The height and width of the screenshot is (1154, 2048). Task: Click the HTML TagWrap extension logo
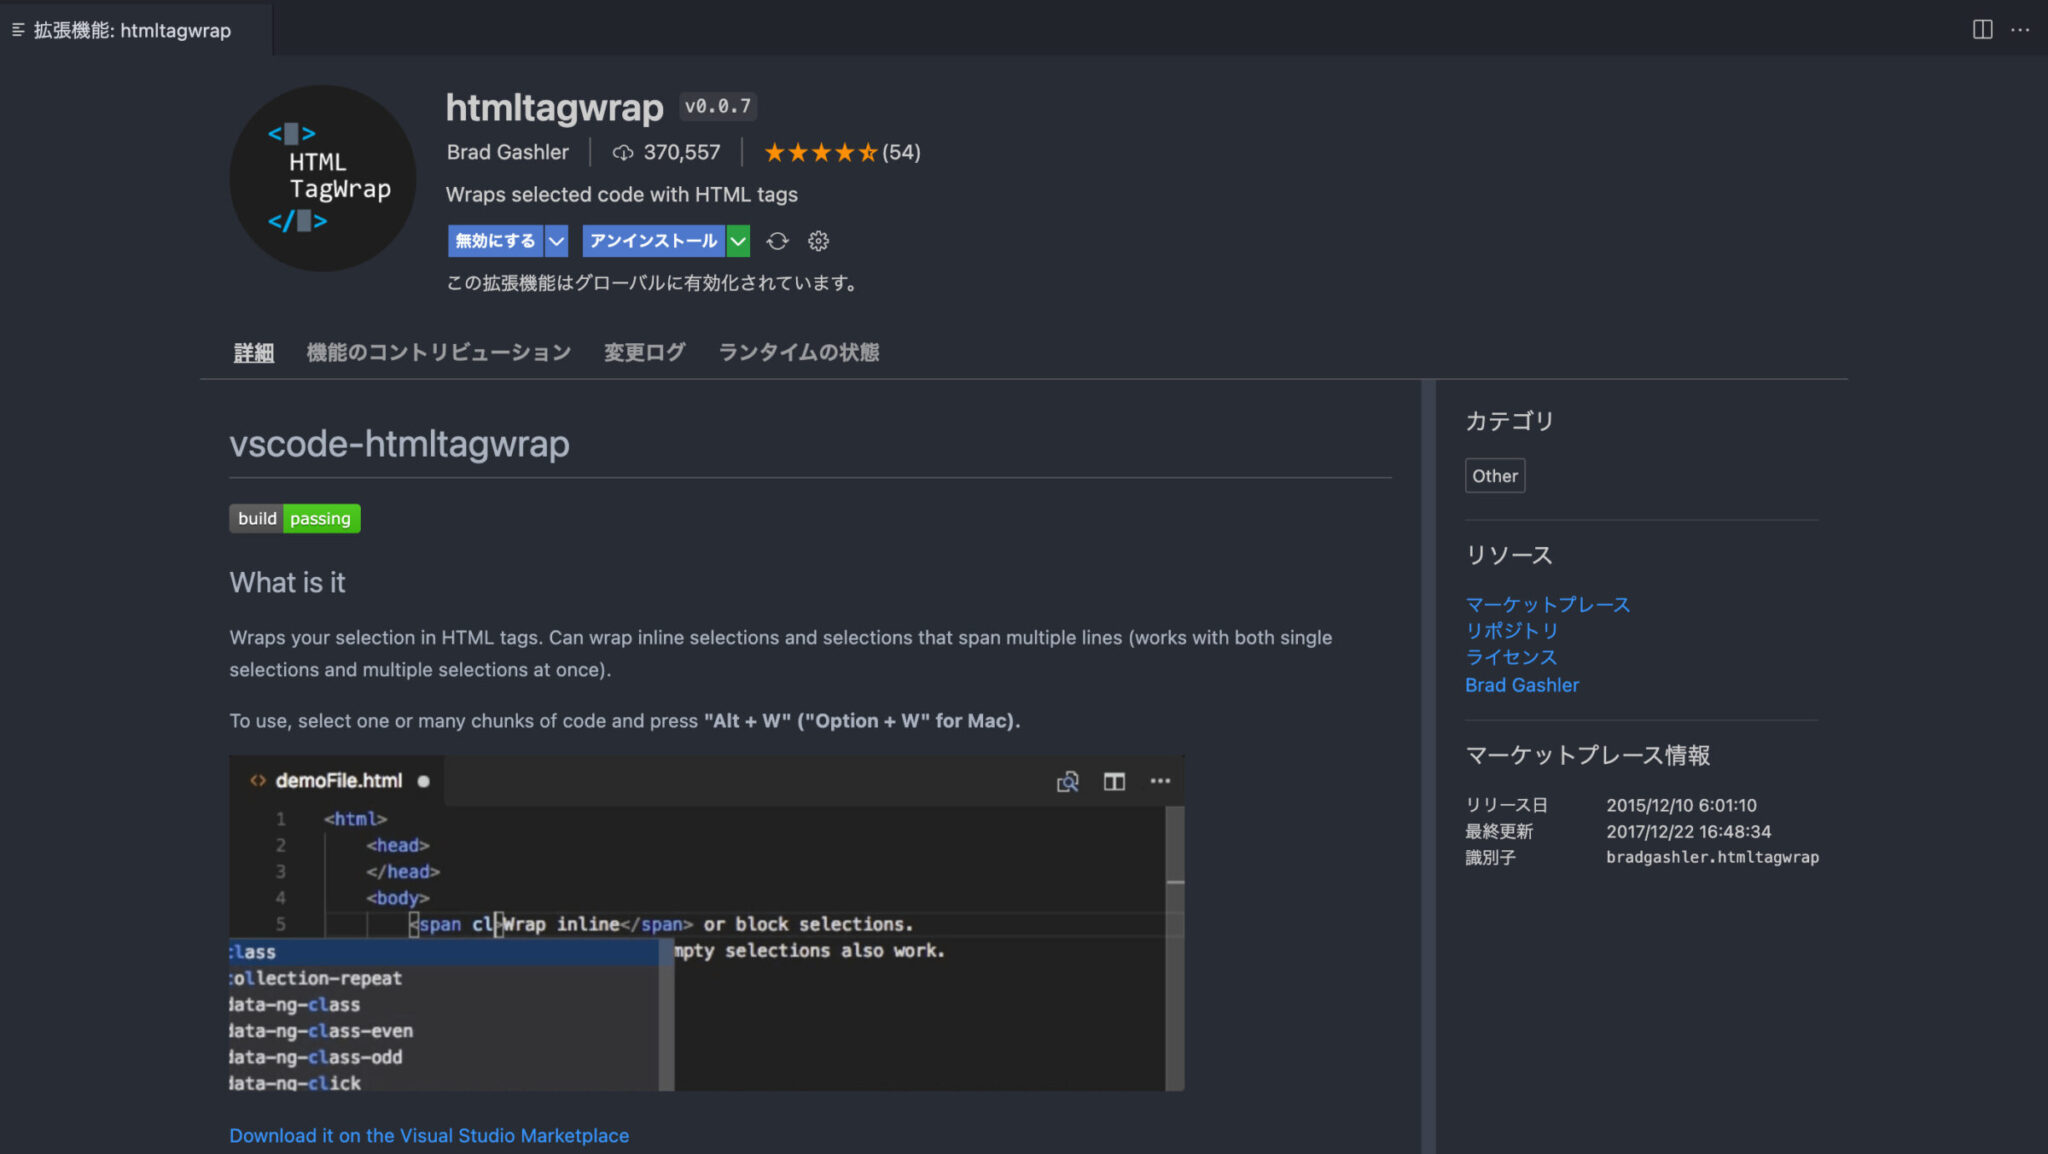pyautogui.click(x=322, y=178)
